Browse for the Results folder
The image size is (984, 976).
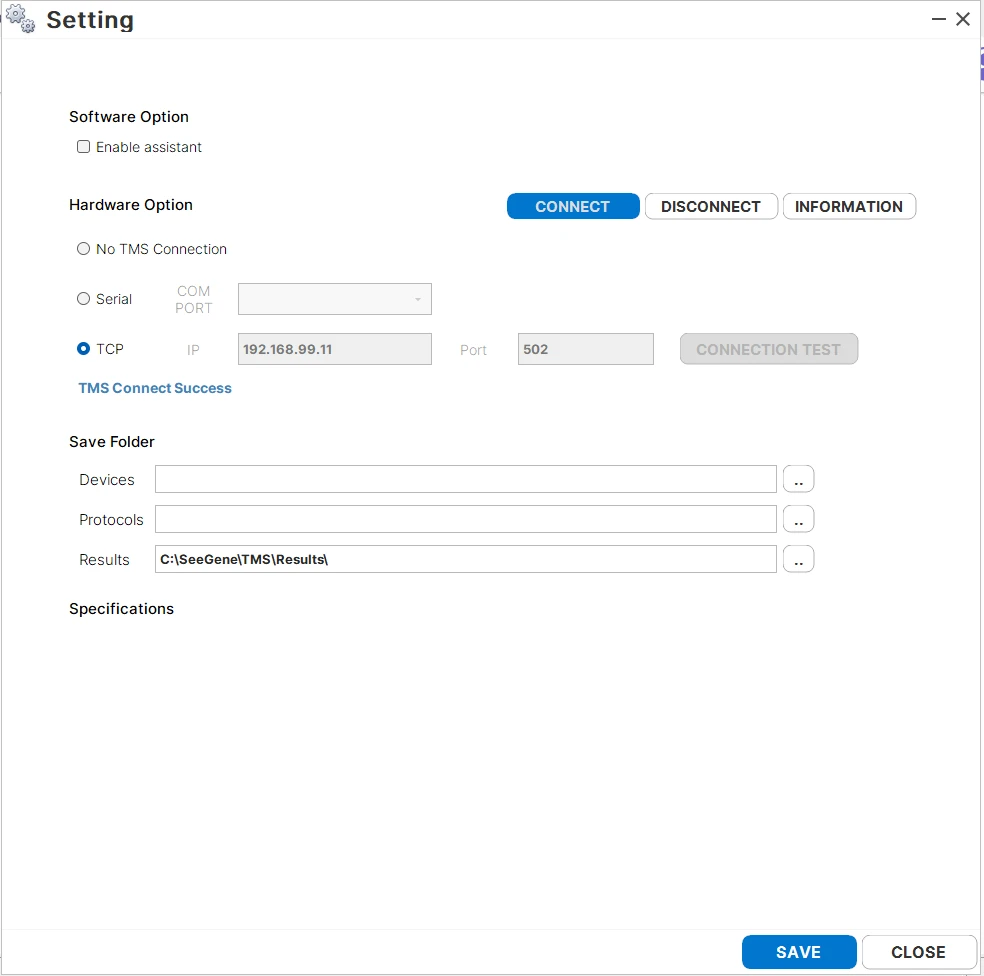point(798,559)
